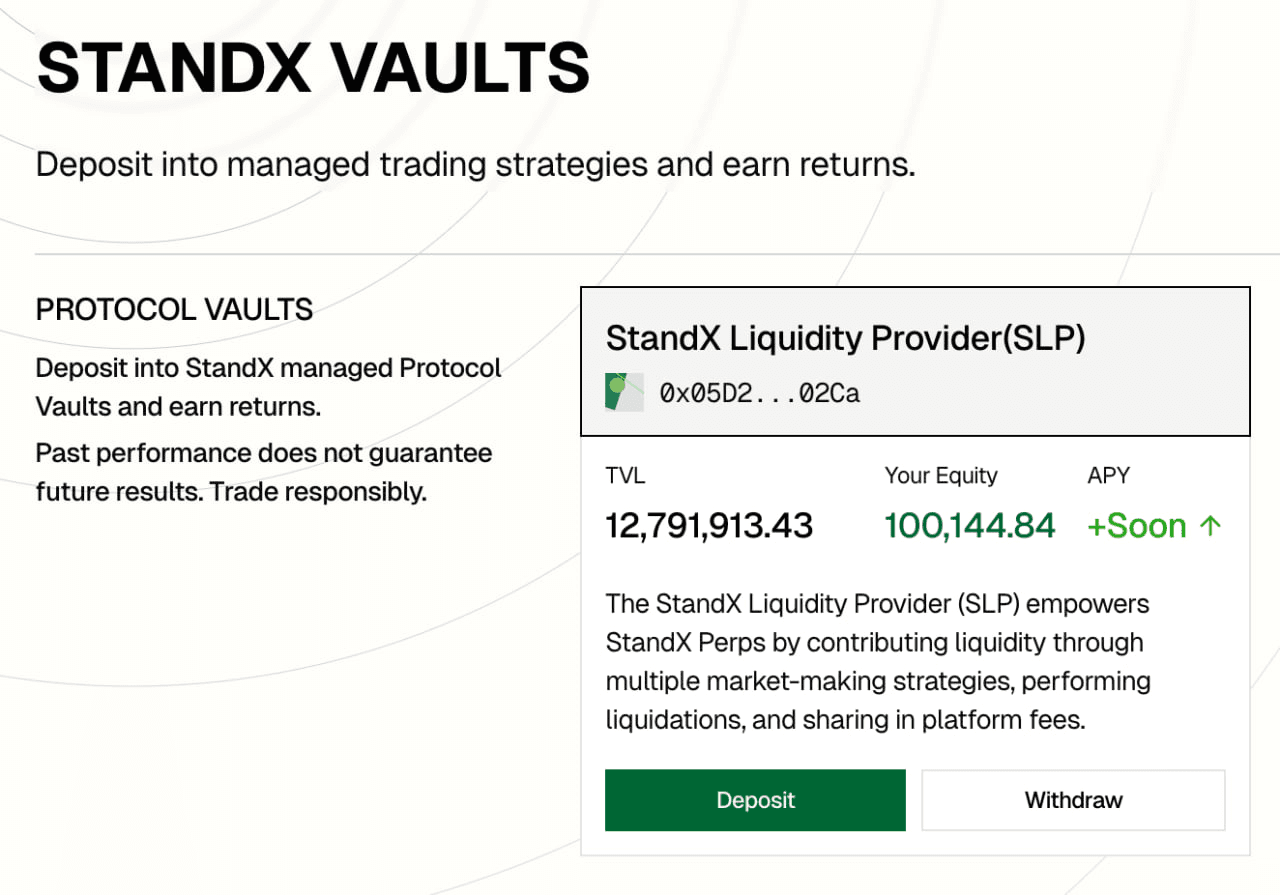Click the STANDX VAULTS page heading

[x=313, y=68]
